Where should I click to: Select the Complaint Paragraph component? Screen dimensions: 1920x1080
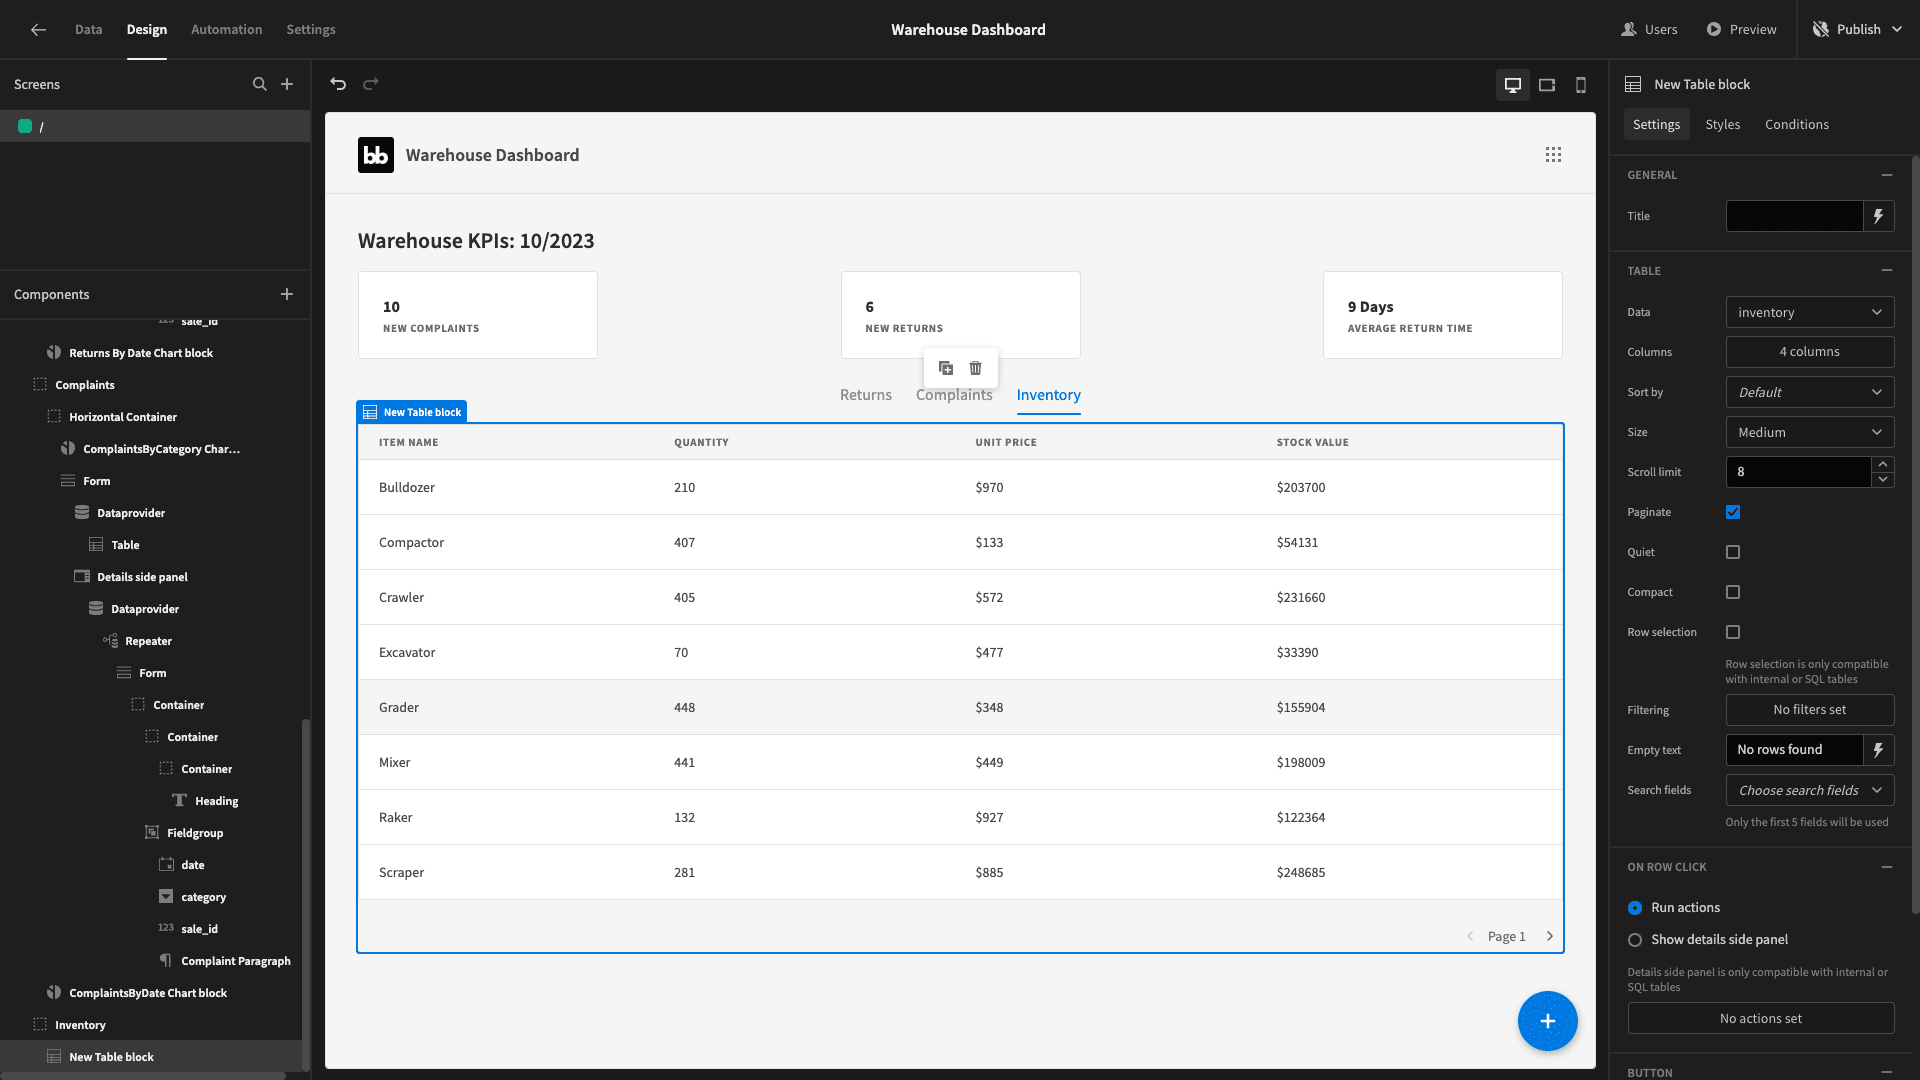pyautogui.click(x=235, y=961)
